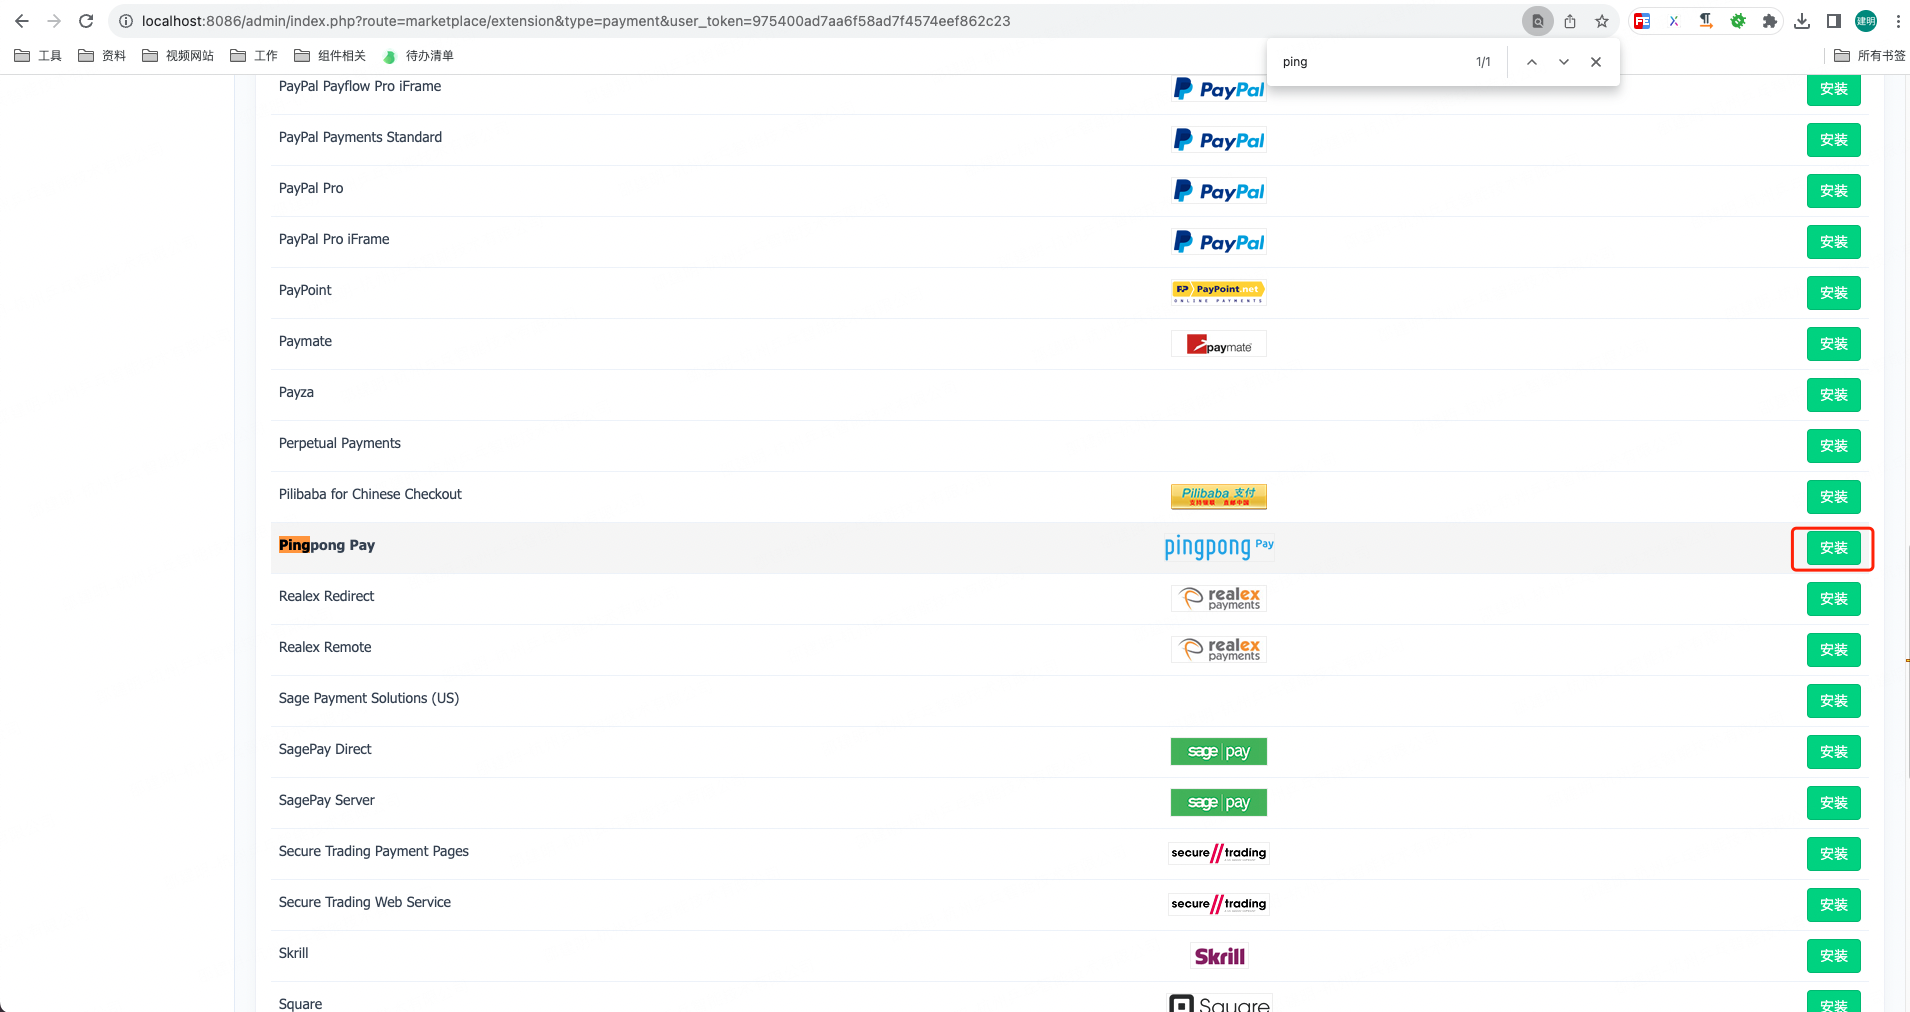Expand the 所有书签 bookmarks folder
The image size is (1910, 1012).
tap(1870, 56)
